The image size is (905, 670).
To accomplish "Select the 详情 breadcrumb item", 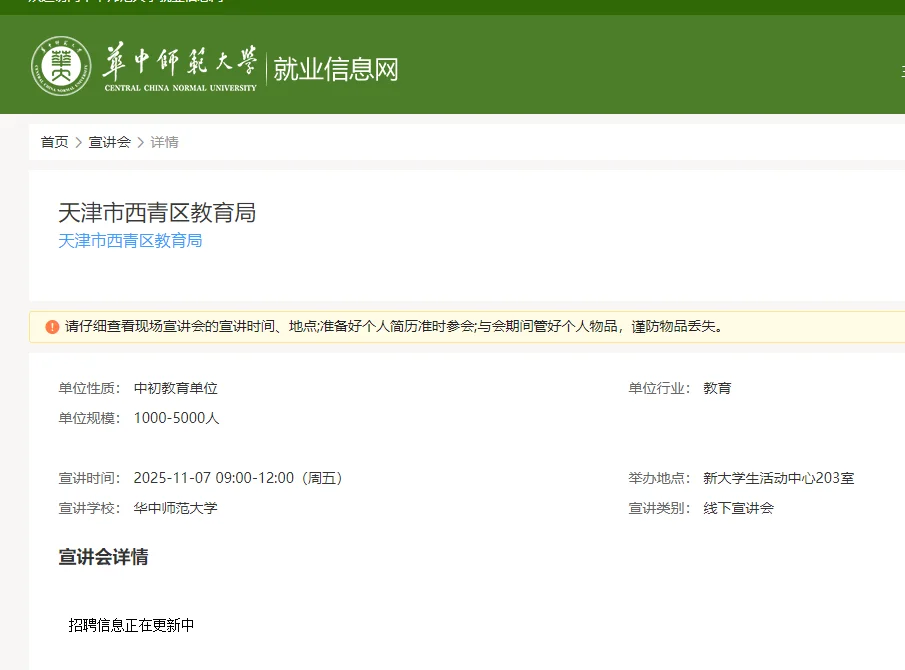I will point(163,142).
